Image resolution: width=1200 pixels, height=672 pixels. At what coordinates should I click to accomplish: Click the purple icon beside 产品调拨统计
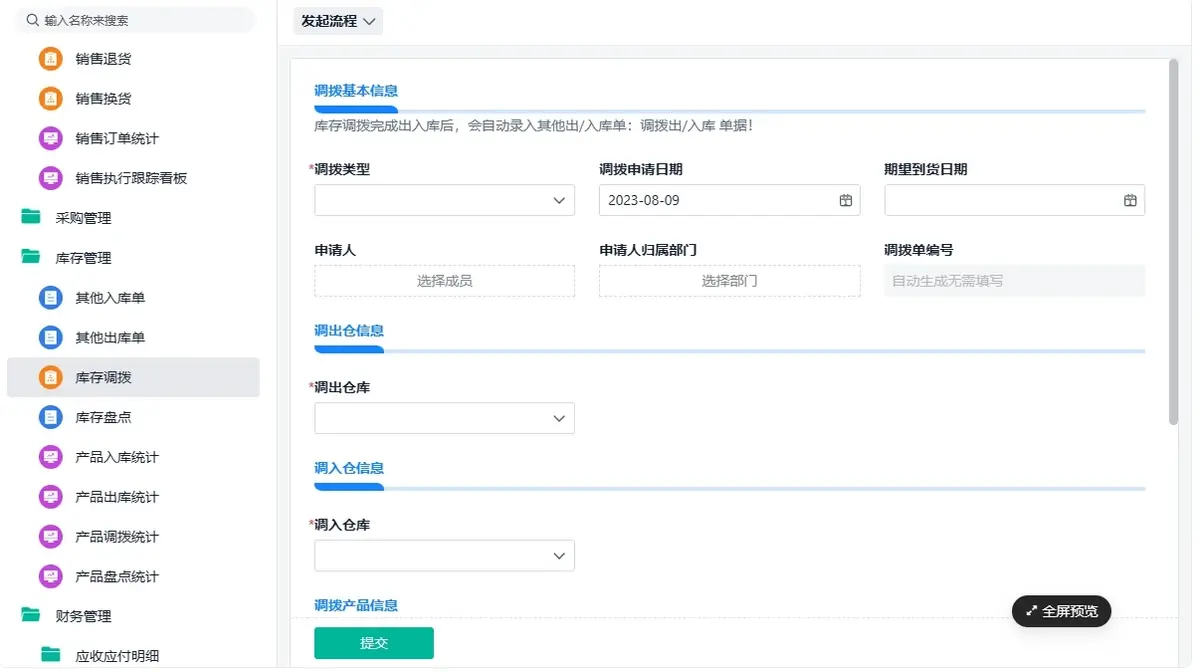point(50,537)
